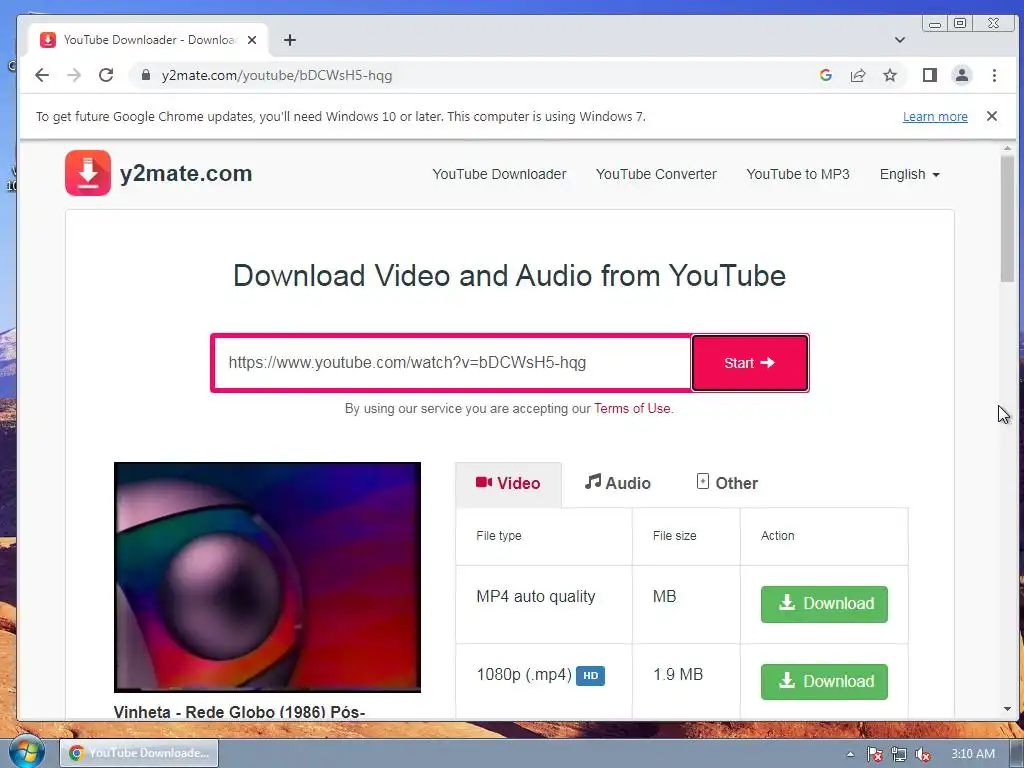Open the Chrome side panel
This screenshot has width=1024, height=768.
coord(930,75)
